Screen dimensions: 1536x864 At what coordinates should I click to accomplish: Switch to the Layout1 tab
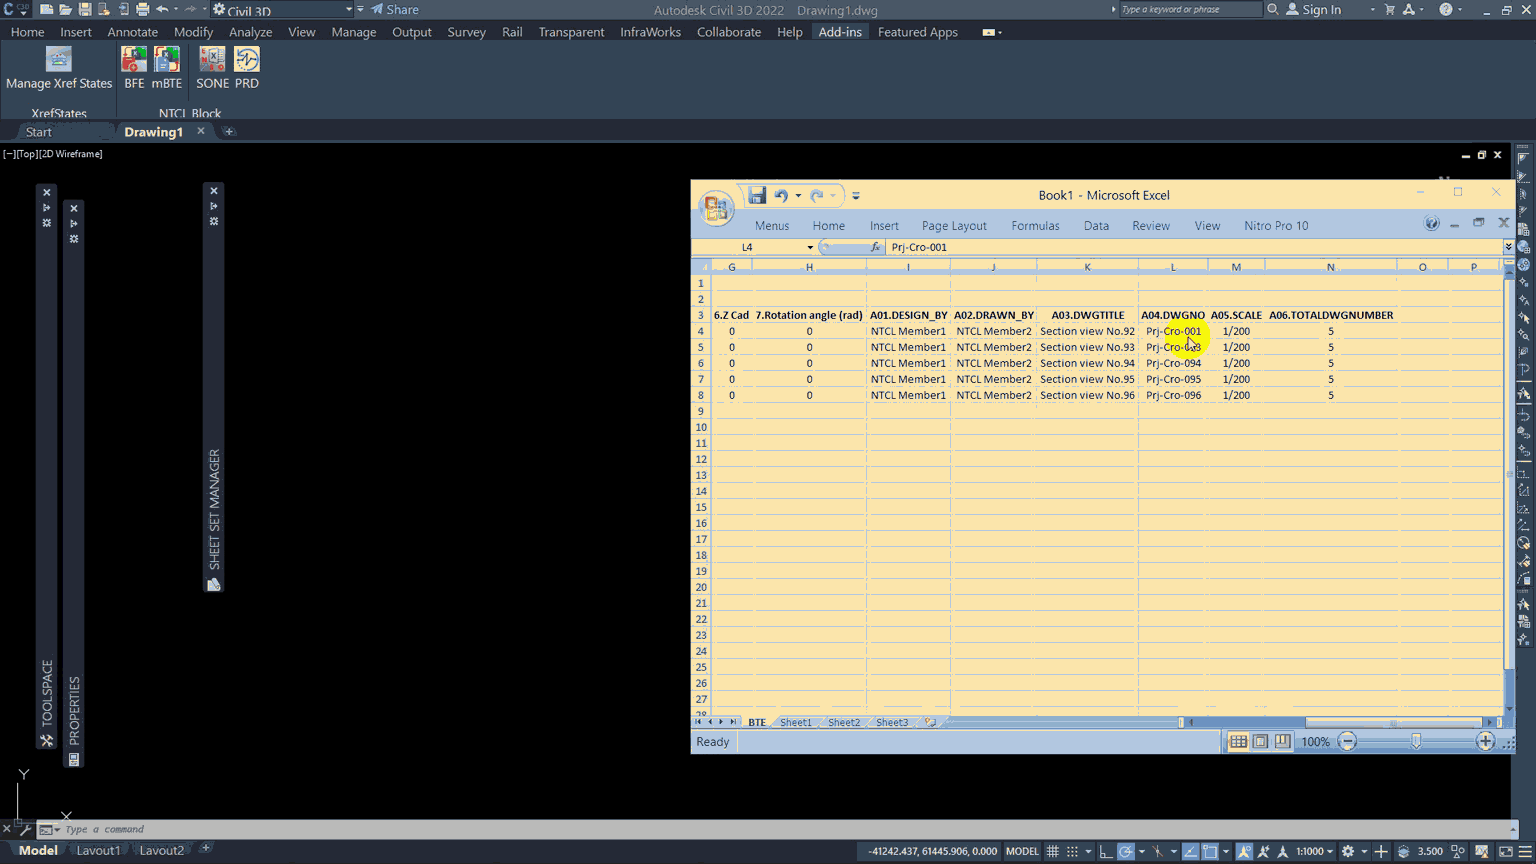[x=98, y=851]
